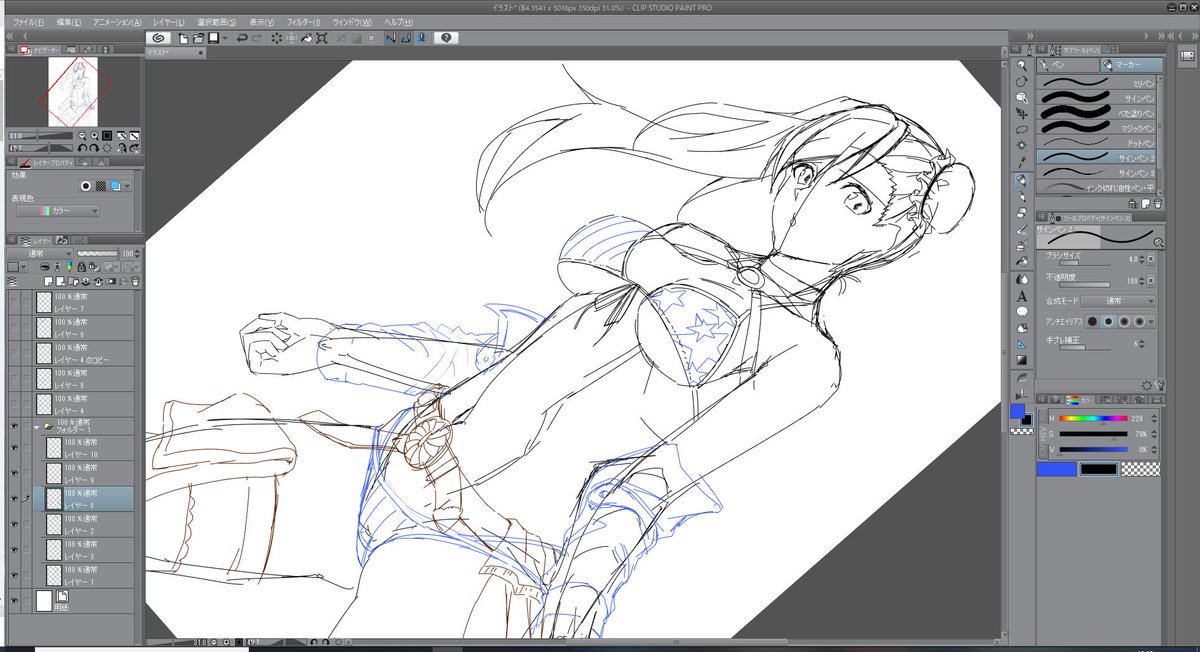Open the layer color effect dropdown arrow
Viewport: 1200px width, 652px height.
click(x=127, y=186)
